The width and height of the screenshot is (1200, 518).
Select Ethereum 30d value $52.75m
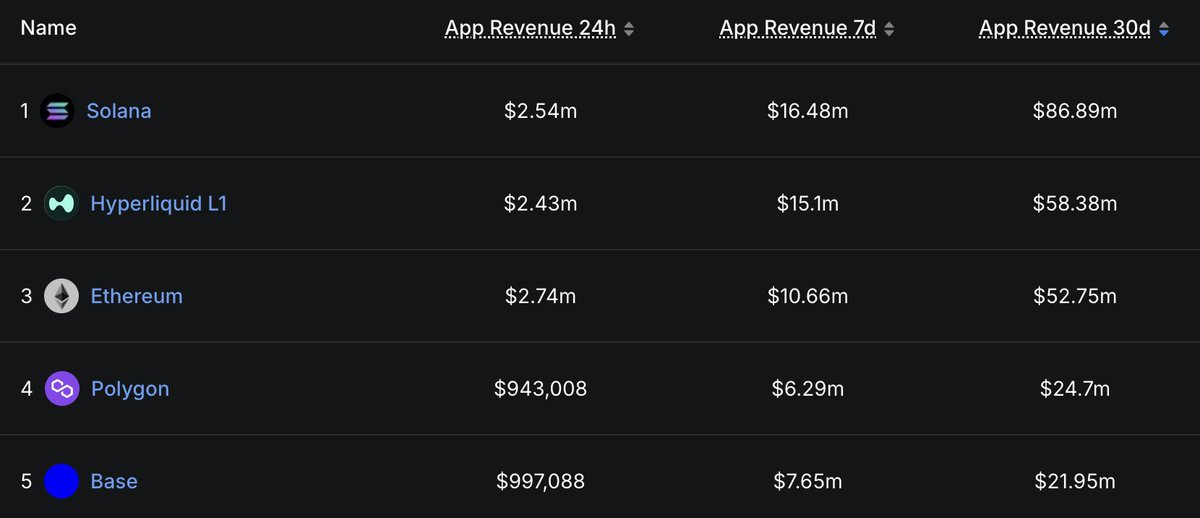1074,296
